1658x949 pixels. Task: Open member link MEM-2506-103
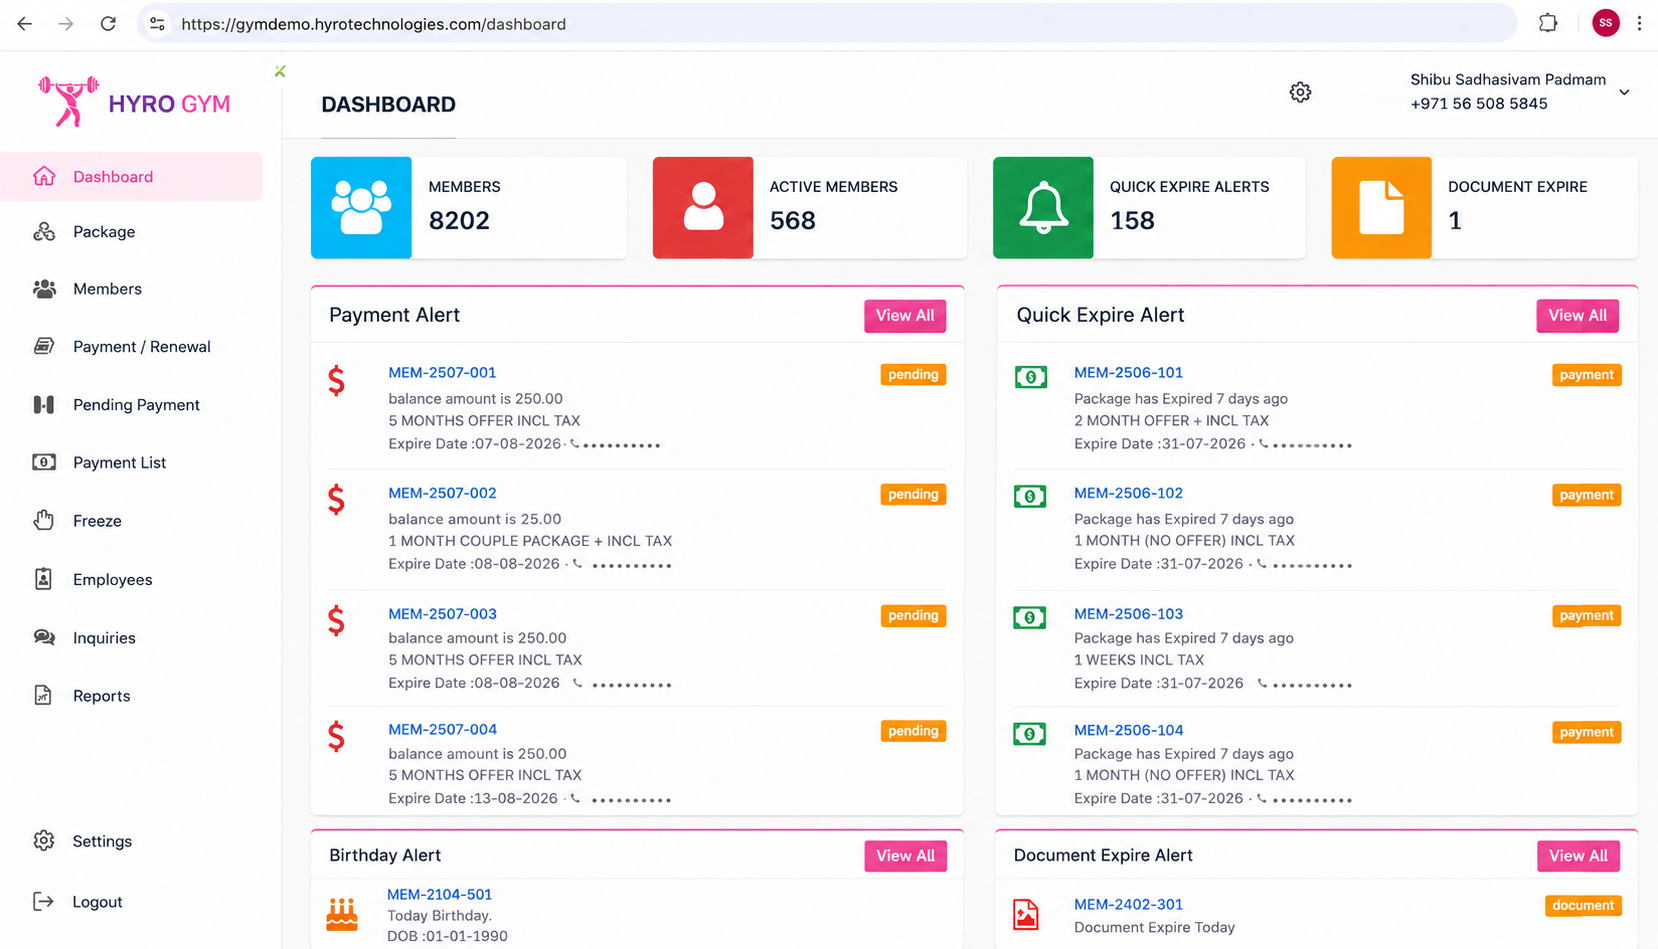[x=1128, y=614]
